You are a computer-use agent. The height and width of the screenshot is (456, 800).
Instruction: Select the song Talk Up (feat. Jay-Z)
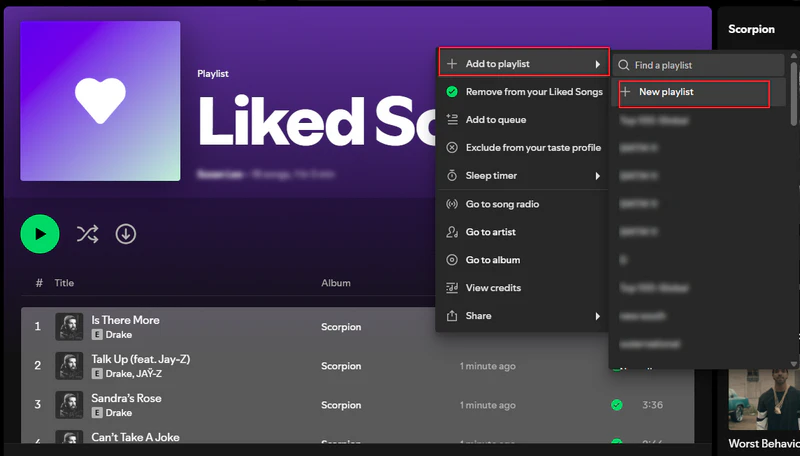coord(141,359)
